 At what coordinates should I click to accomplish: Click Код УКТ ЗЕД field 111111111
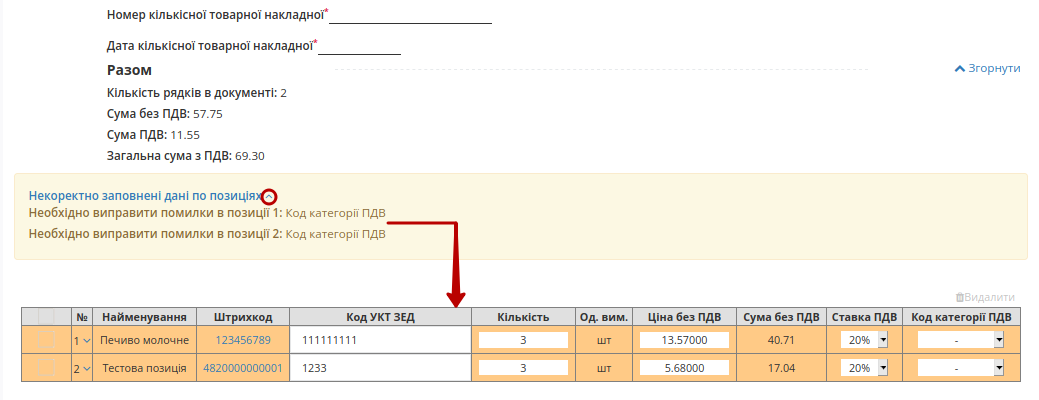[x=380, y=340]
